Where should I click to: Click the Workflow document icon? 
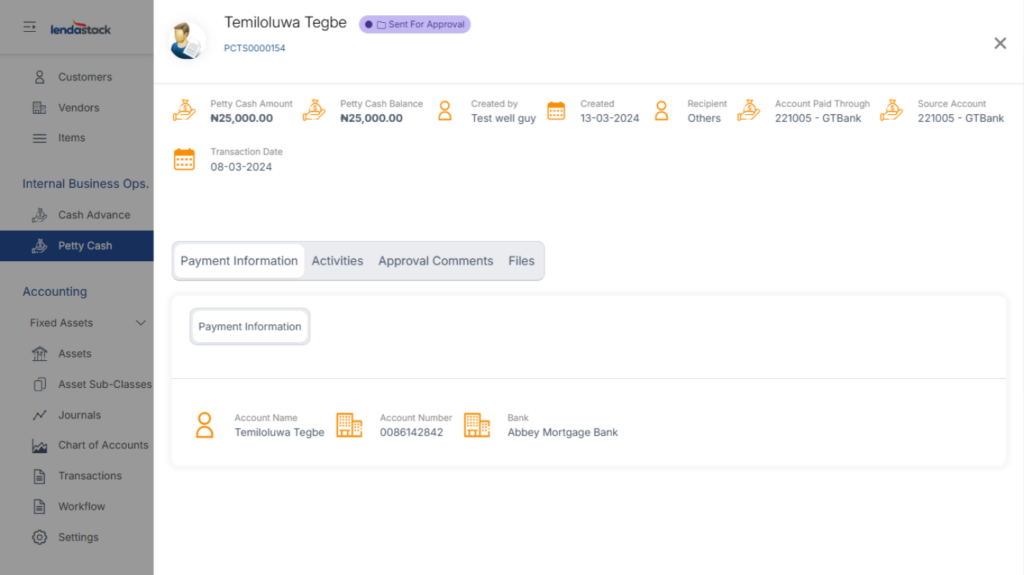40,507
